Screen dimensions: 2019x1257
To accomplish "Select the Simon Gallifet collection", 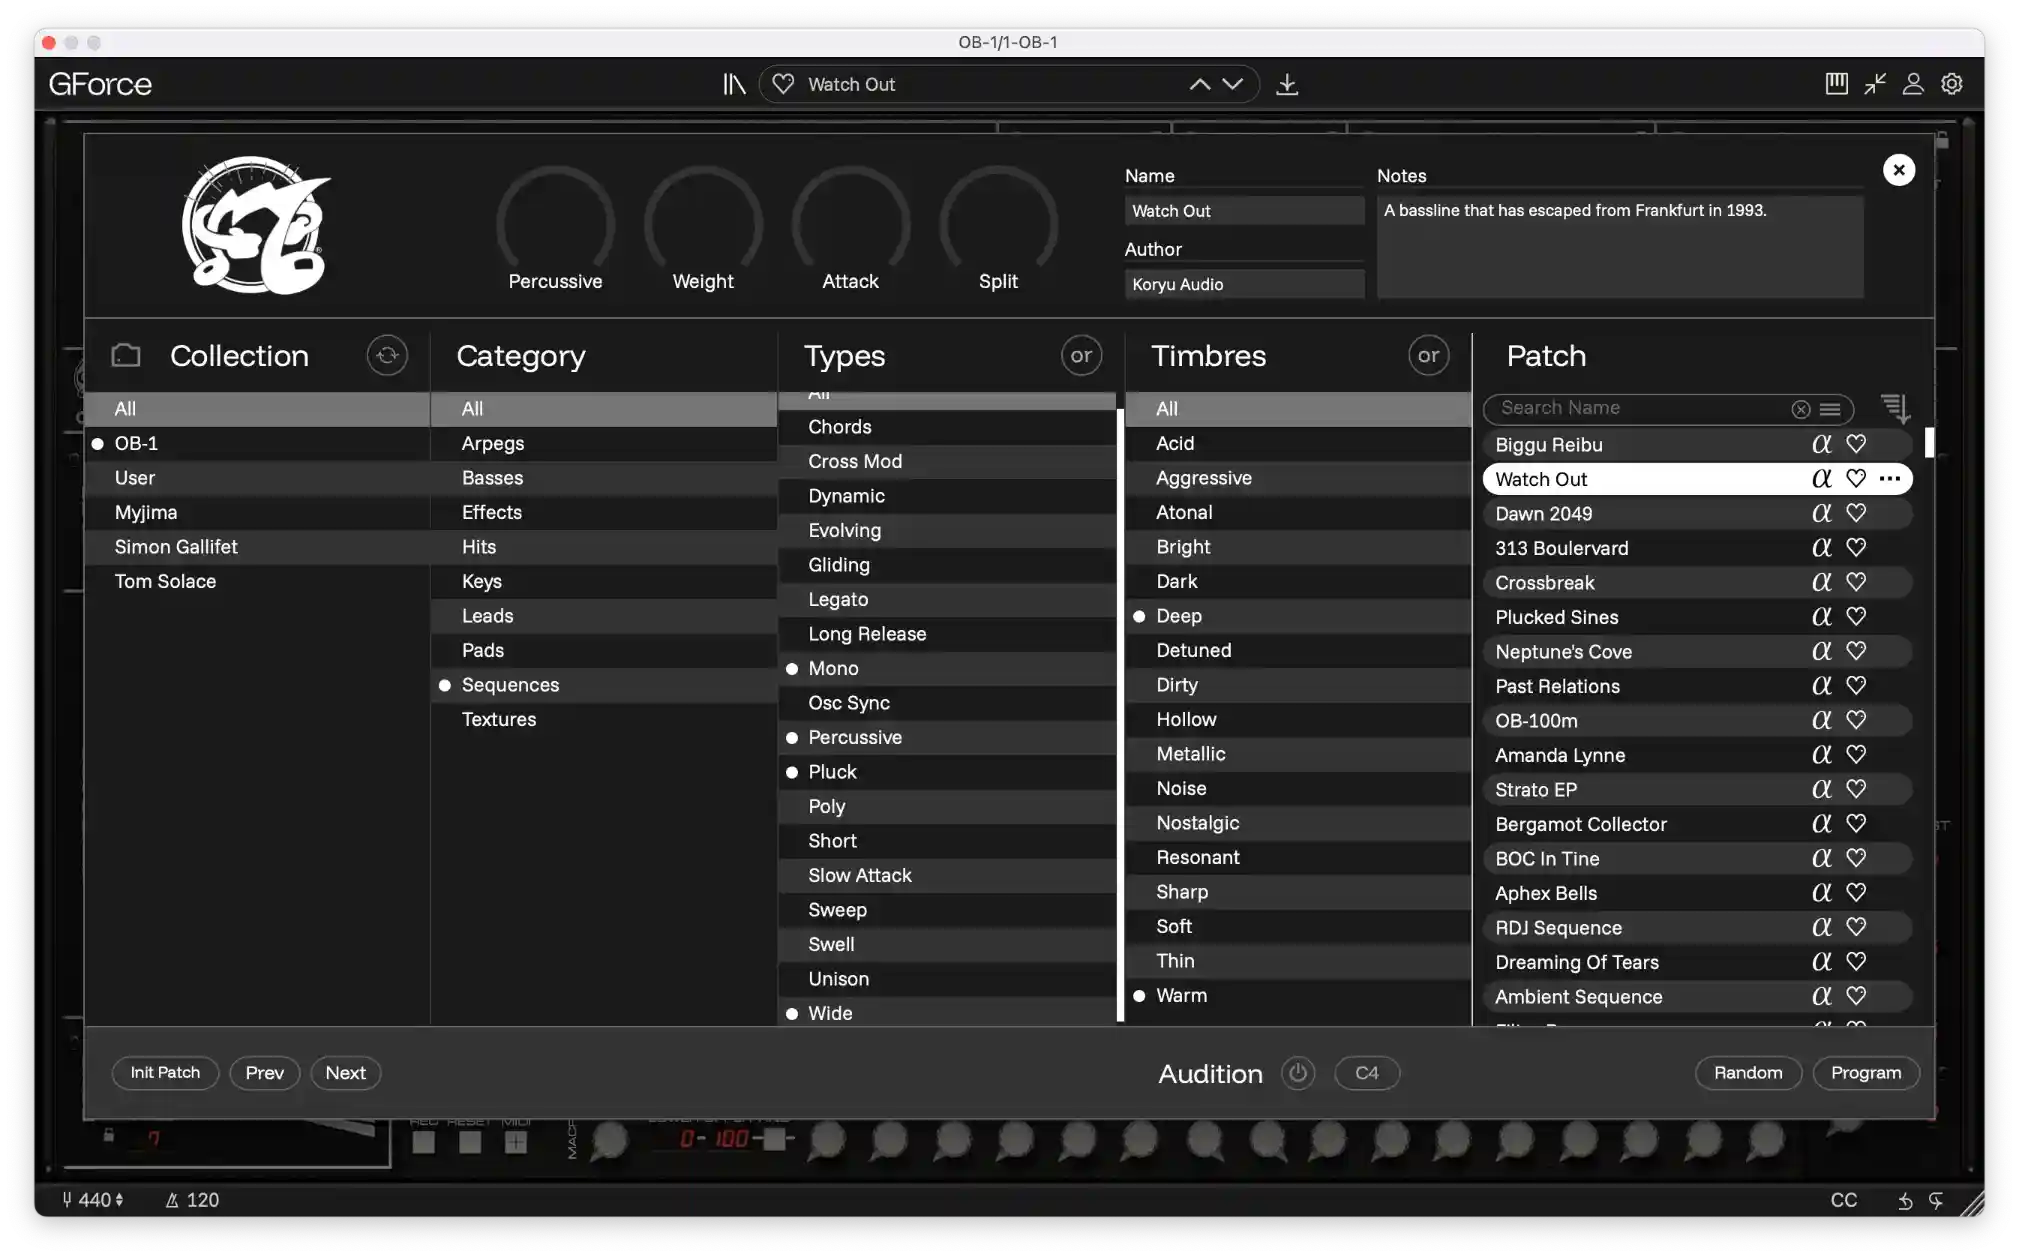I will [257, 547].
